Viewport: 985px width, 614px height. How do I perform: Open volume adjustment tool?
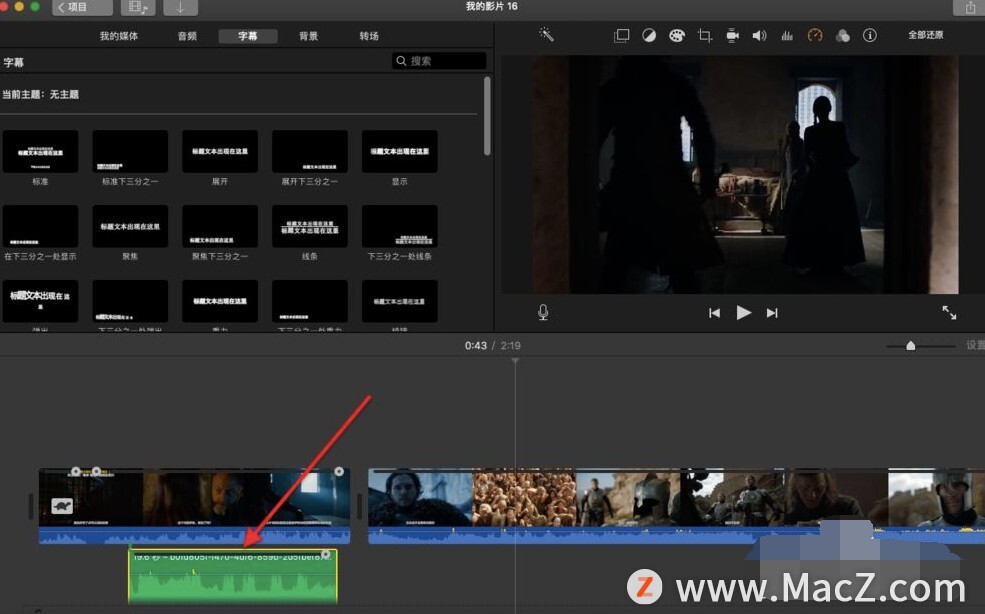tap(759, 36)
